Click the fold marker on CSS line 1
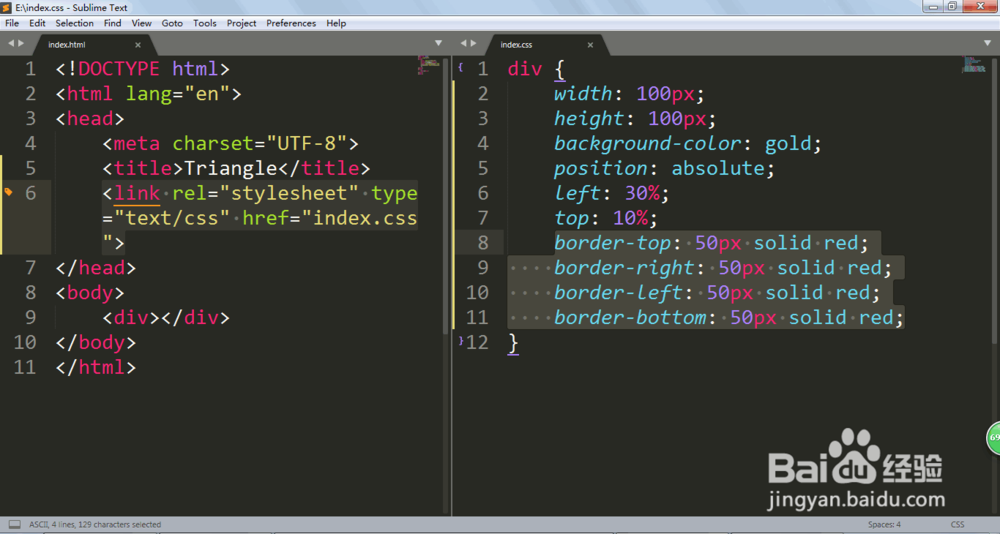This screenshot has height=534, width=1000. (x=460, y=66)
